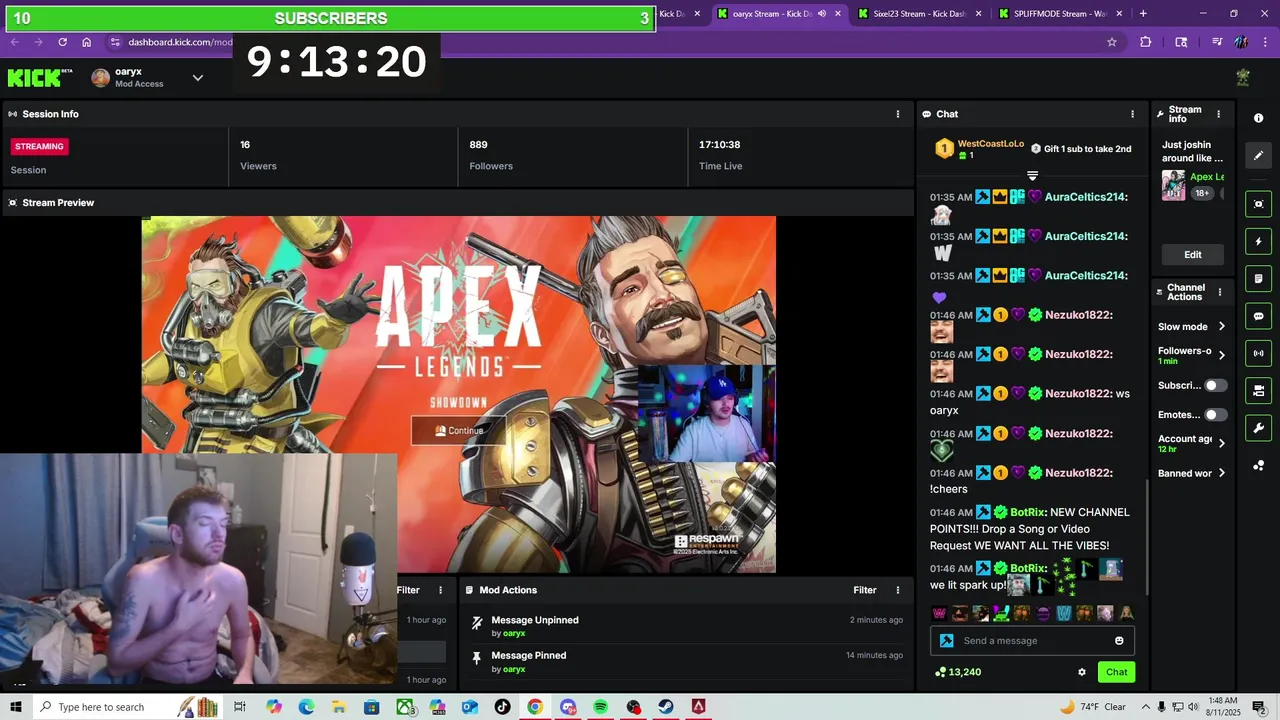Click Continue button in stream preview
The height and width of the screenshot is (720, 1280).
(x=459, y=431)
